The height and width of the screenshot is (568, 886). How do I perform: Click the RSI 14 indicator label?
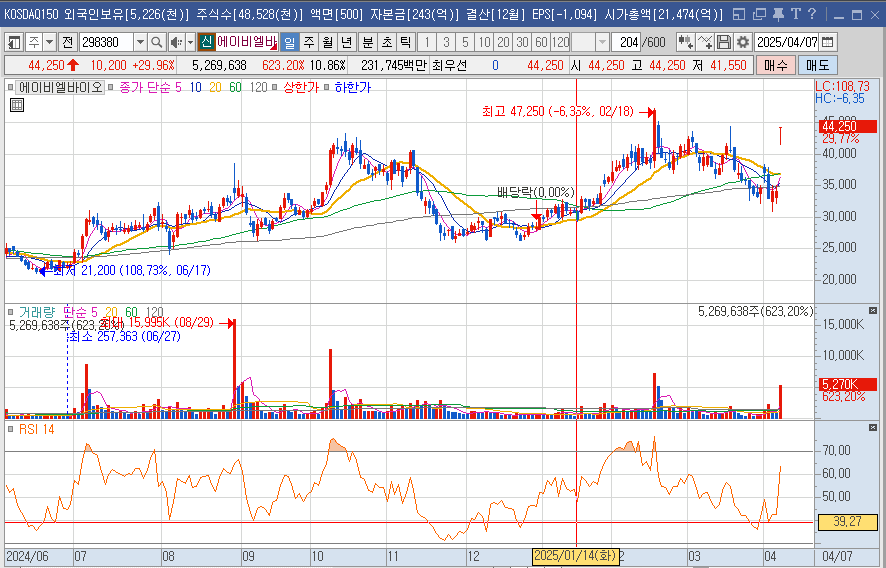coord(36,430)
